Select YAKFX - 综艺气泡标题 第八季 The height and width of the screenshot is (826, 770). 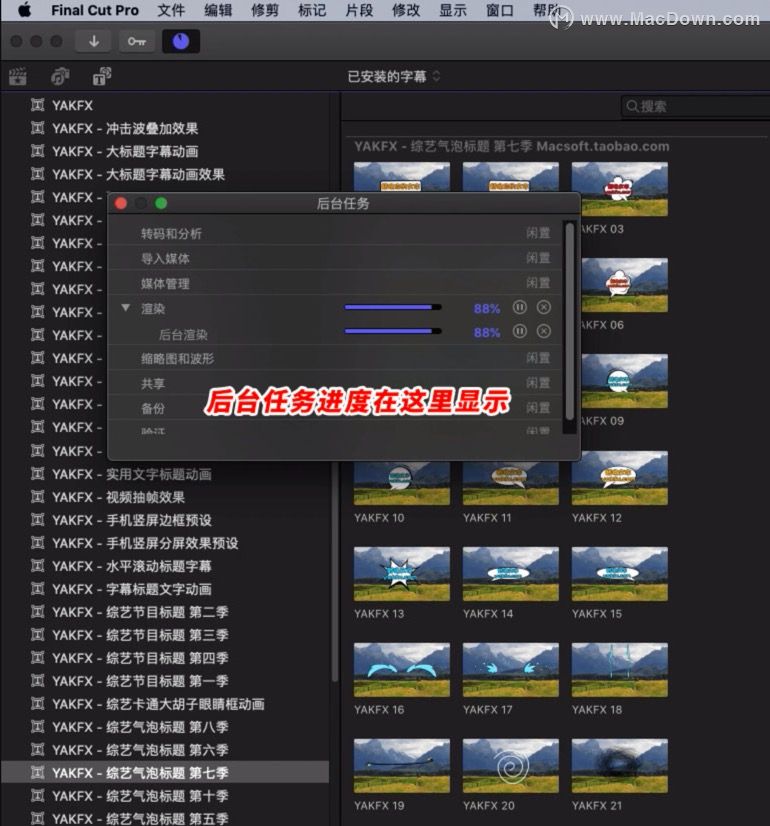[x=165, y=727]
